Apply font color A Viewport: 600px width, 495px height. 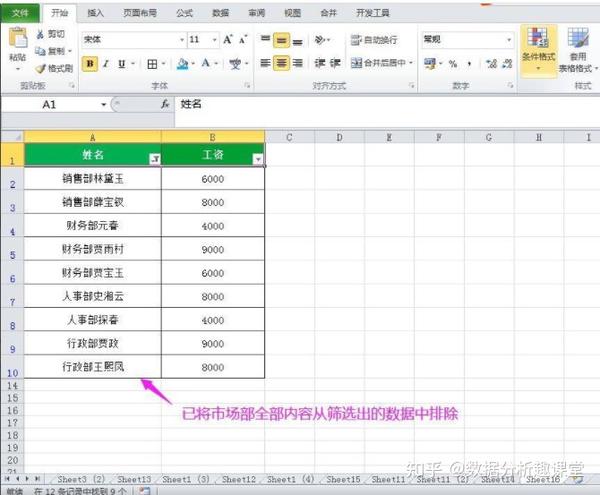pos(205,63)
